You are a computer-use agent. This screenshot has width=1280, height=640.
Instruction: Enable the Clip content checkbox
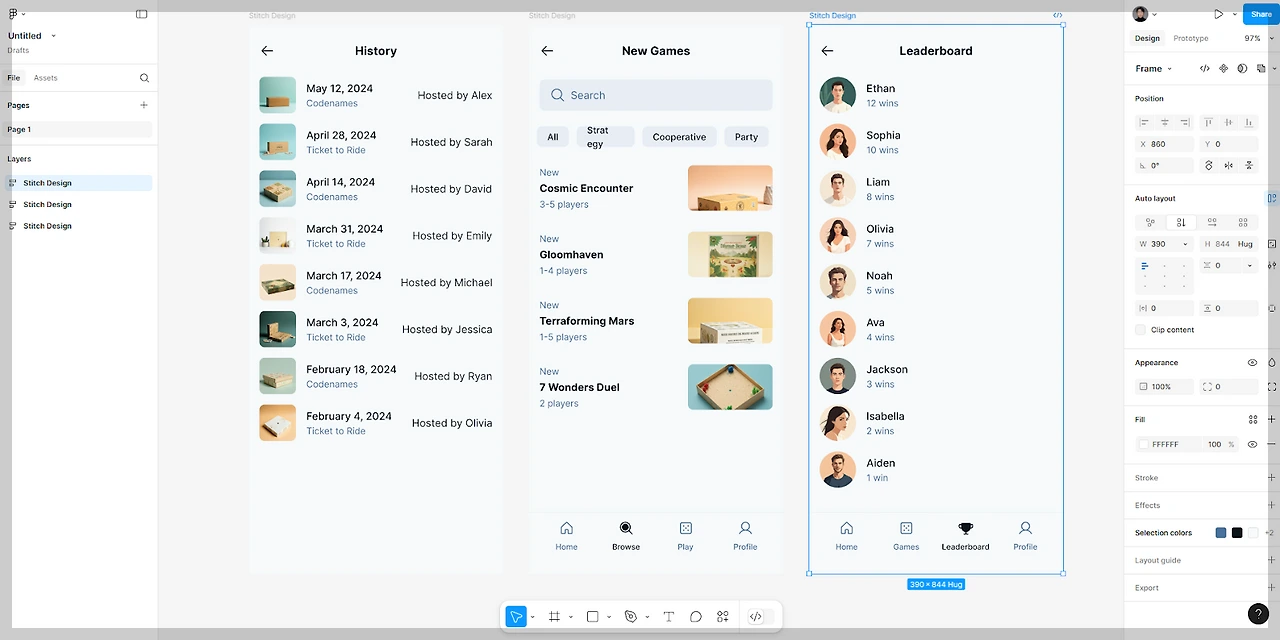tap(1141, 330)
